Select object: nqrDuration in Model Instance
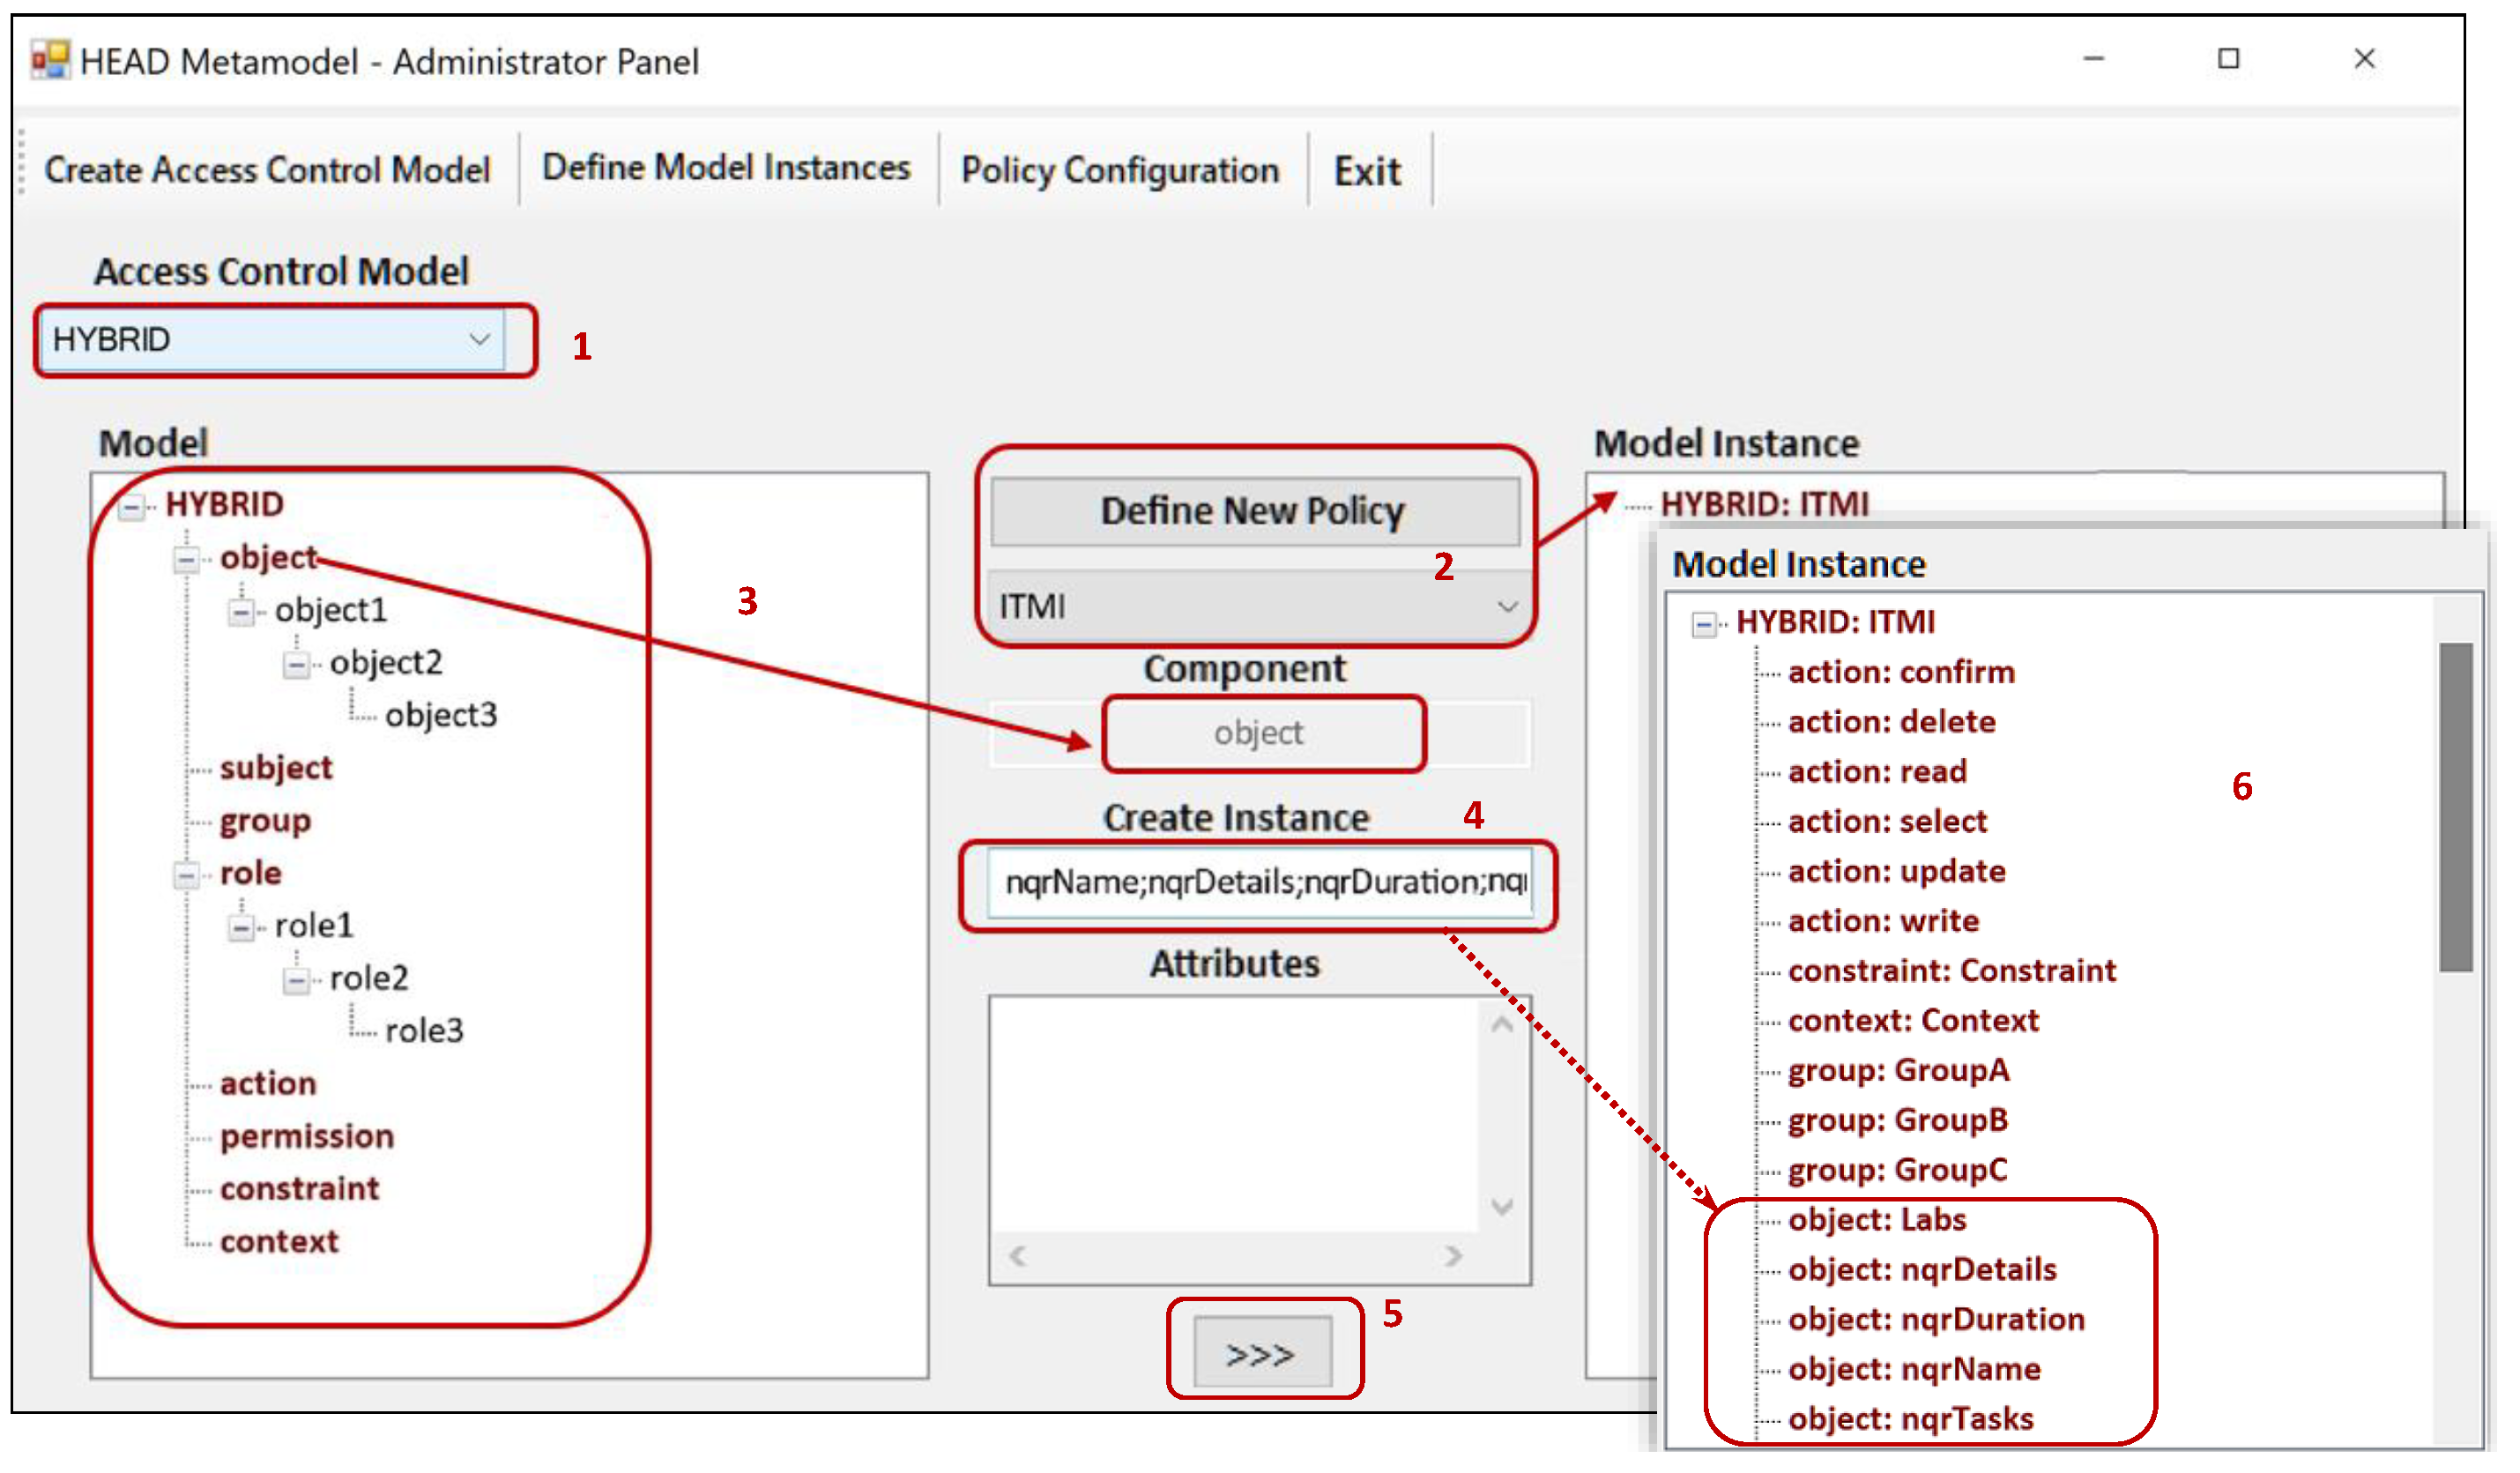 click(x=1936, y=1320)
